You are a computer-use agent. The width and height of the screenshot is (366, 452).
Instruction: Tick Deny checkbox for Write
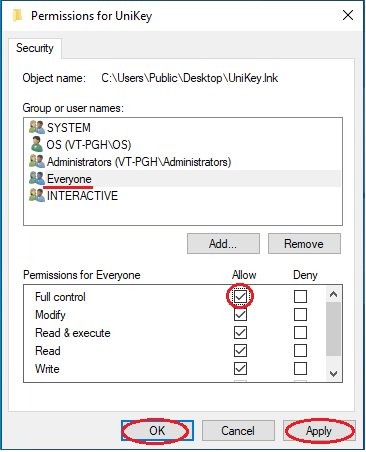(x=300, y=368)
